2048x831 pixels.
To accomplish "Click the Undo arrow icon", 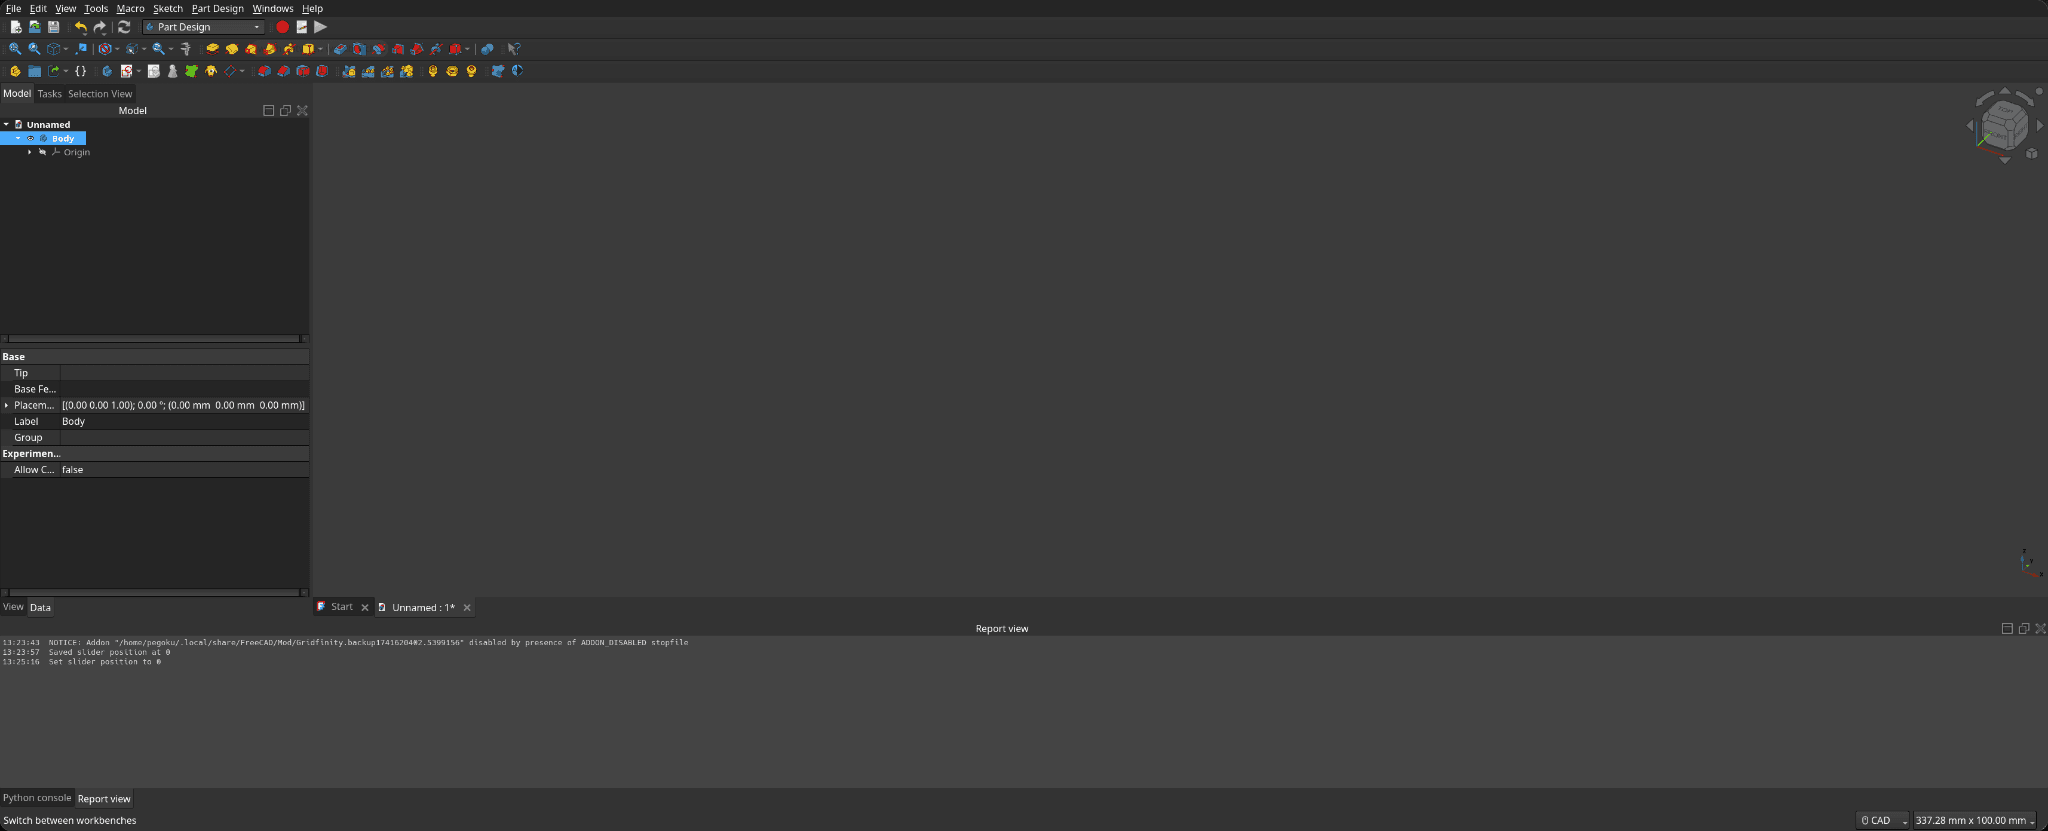I will click(81, 27).
